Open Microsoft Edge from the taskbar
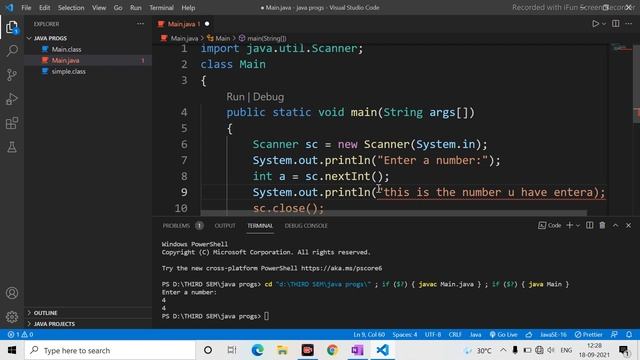 pos(258,350)
